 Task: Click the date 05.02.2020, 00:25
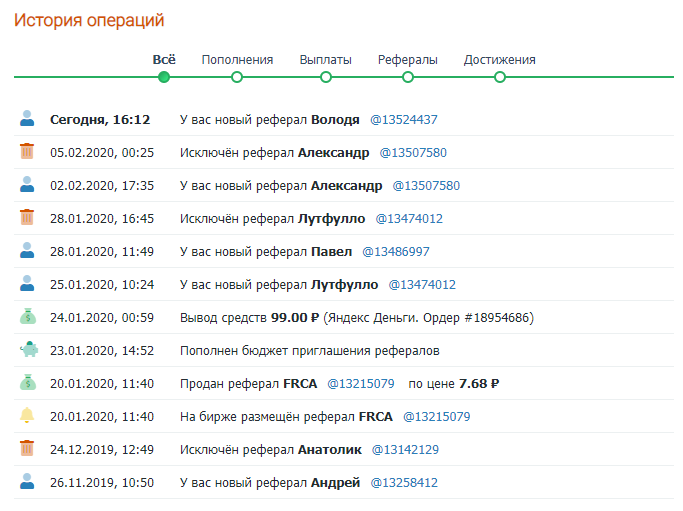pyautogui.click(x=102, y=152)
